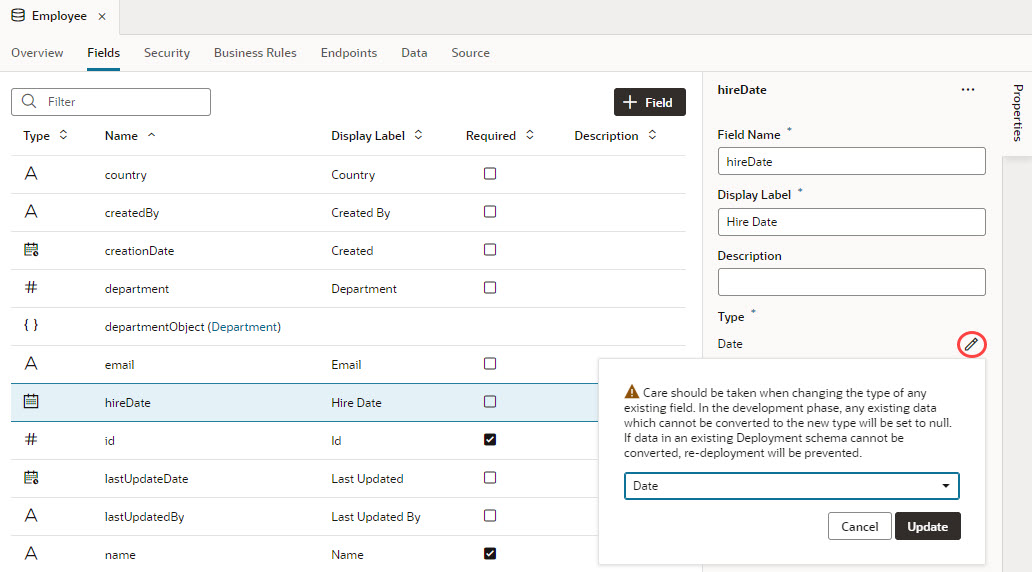Click the string type icon for email
This screenshot has width=1032, height=572.
31,364
